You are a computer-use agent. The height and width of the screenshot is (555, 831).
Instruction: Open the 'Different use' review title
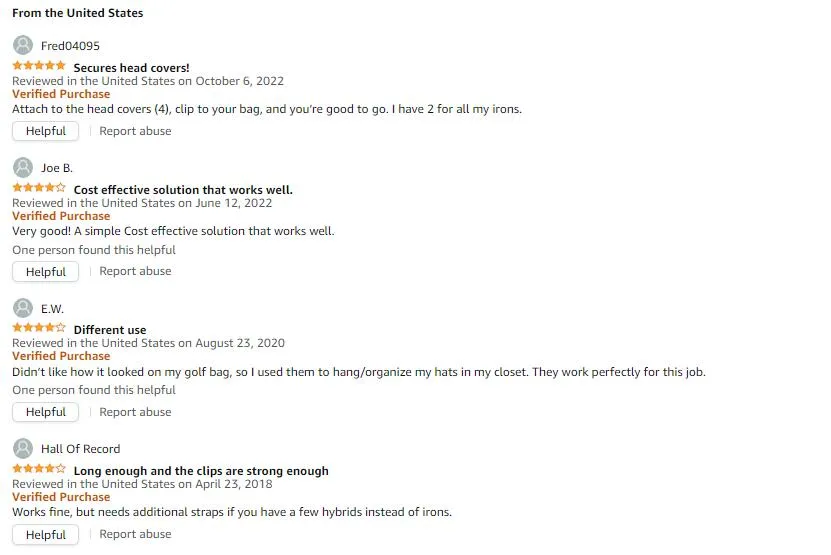coord(110,330)
